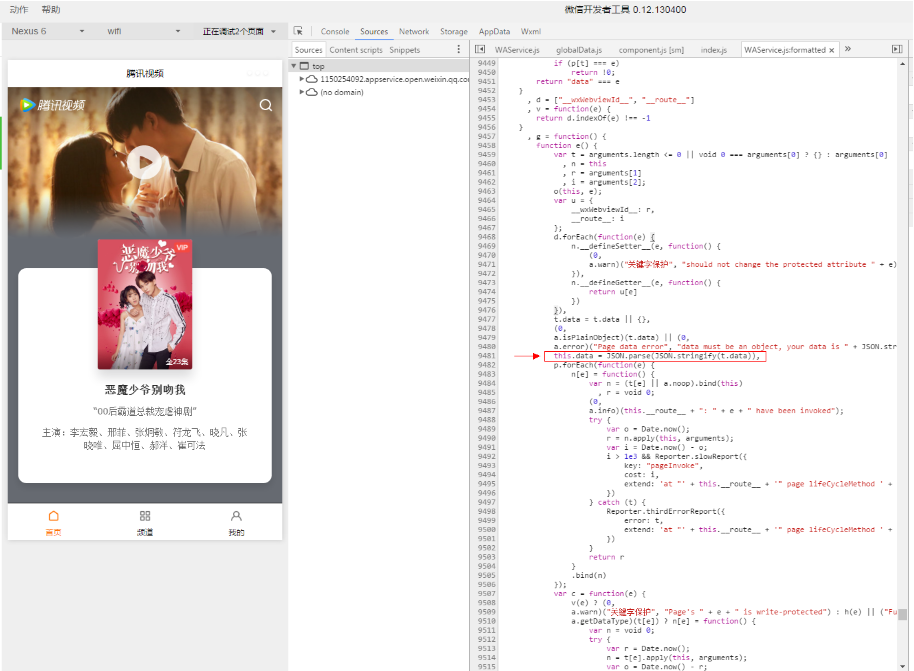Select the WAService.js:formatted tab

point(785,50)
